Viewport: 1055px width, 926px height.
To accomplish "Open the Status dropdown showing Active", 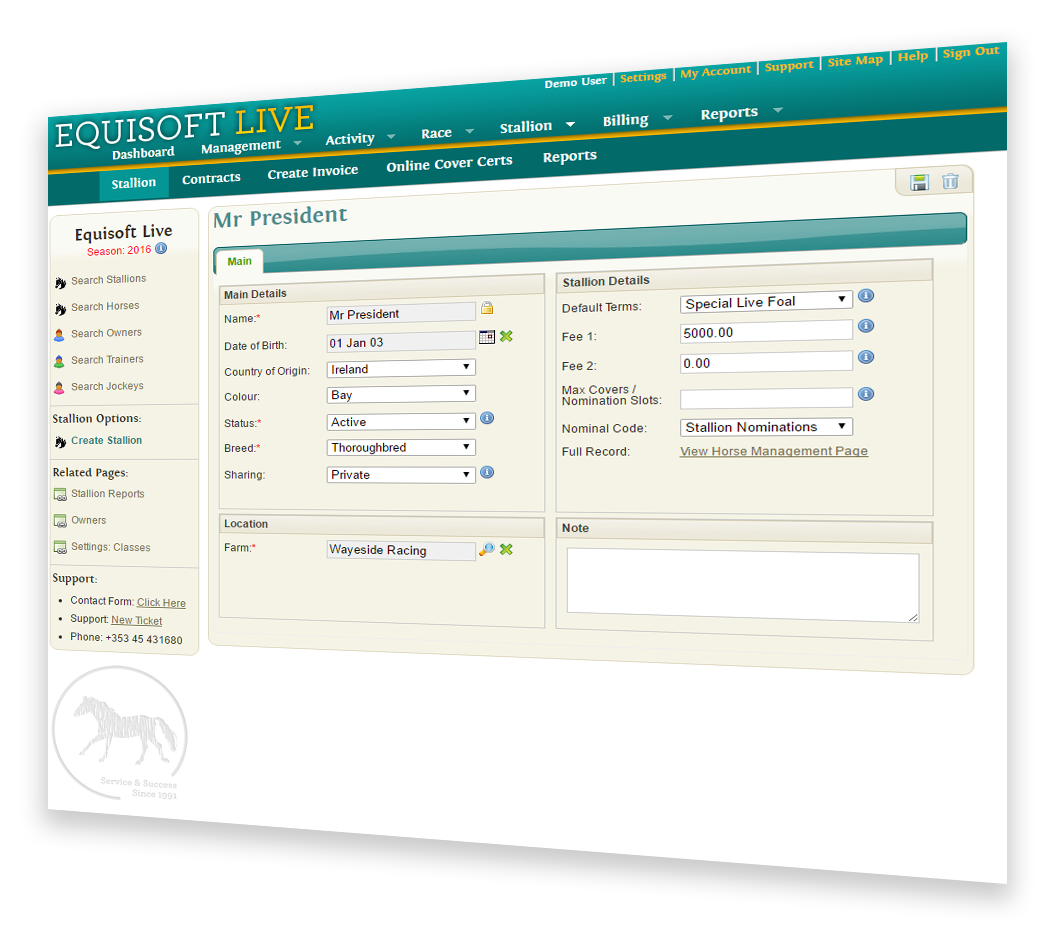I will pos(401,421).
